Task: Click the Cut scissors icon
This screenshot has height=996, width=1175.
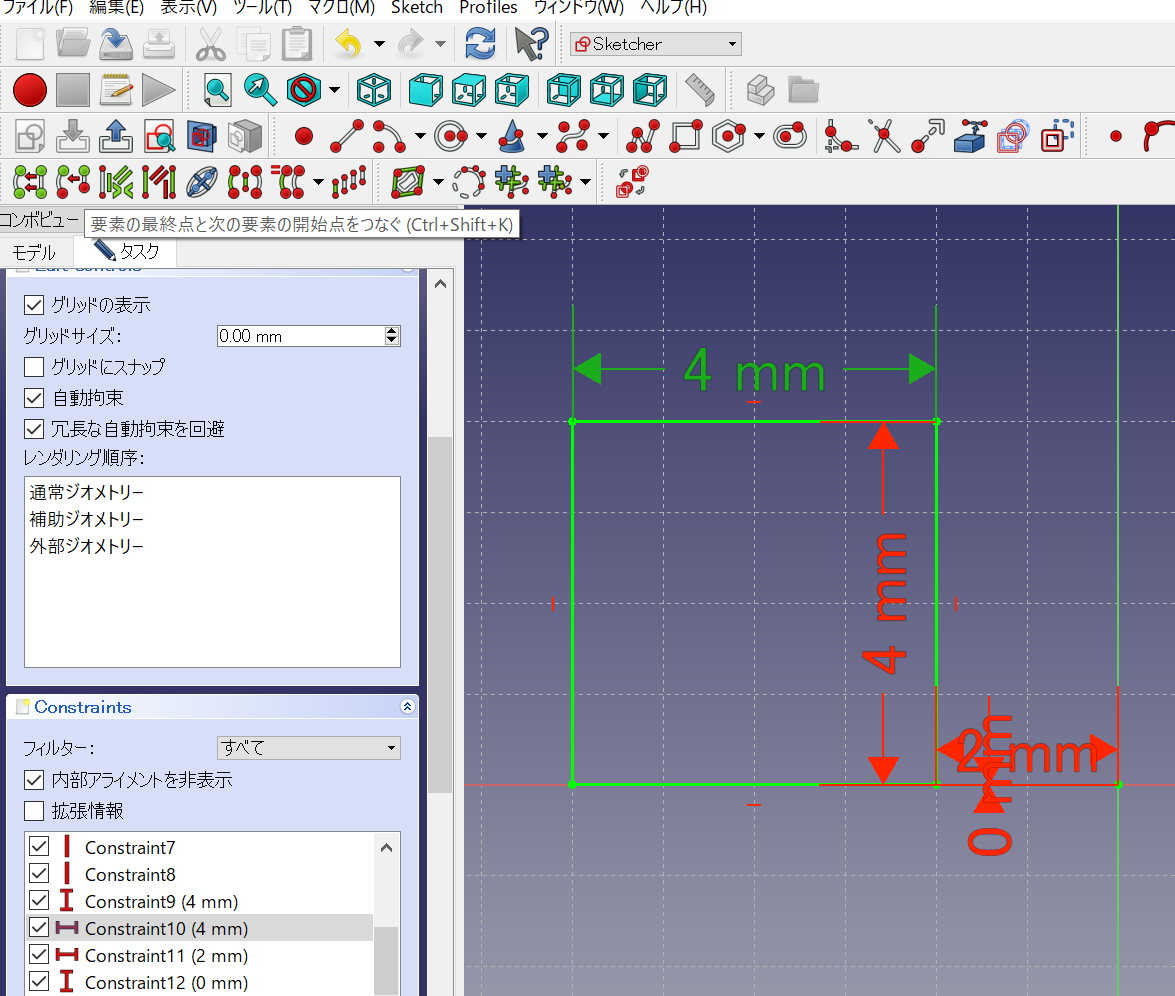Action: (211, 44)
